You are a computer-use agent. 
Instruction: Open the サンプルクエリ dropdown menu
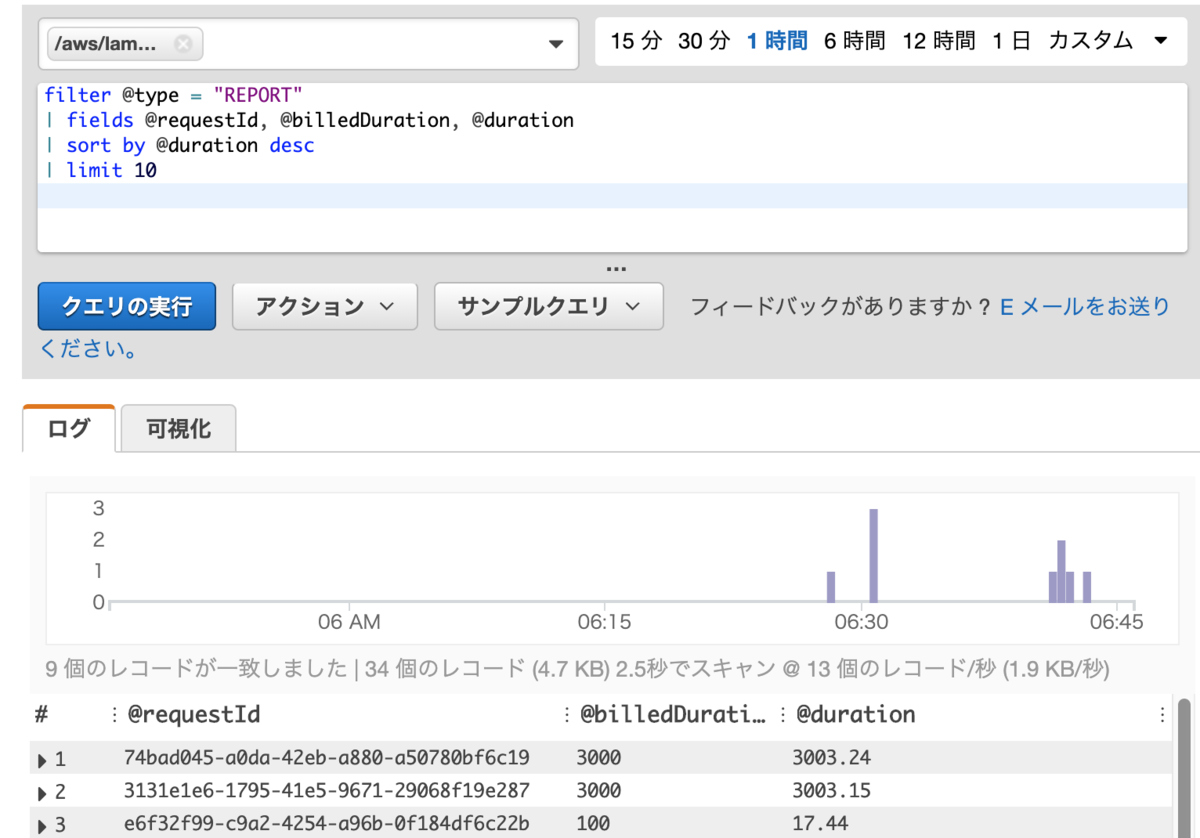(549, 306)
